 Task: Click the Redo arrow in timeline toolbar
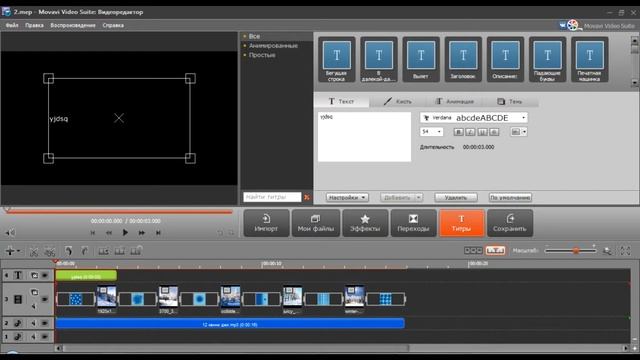click(84, 251)
